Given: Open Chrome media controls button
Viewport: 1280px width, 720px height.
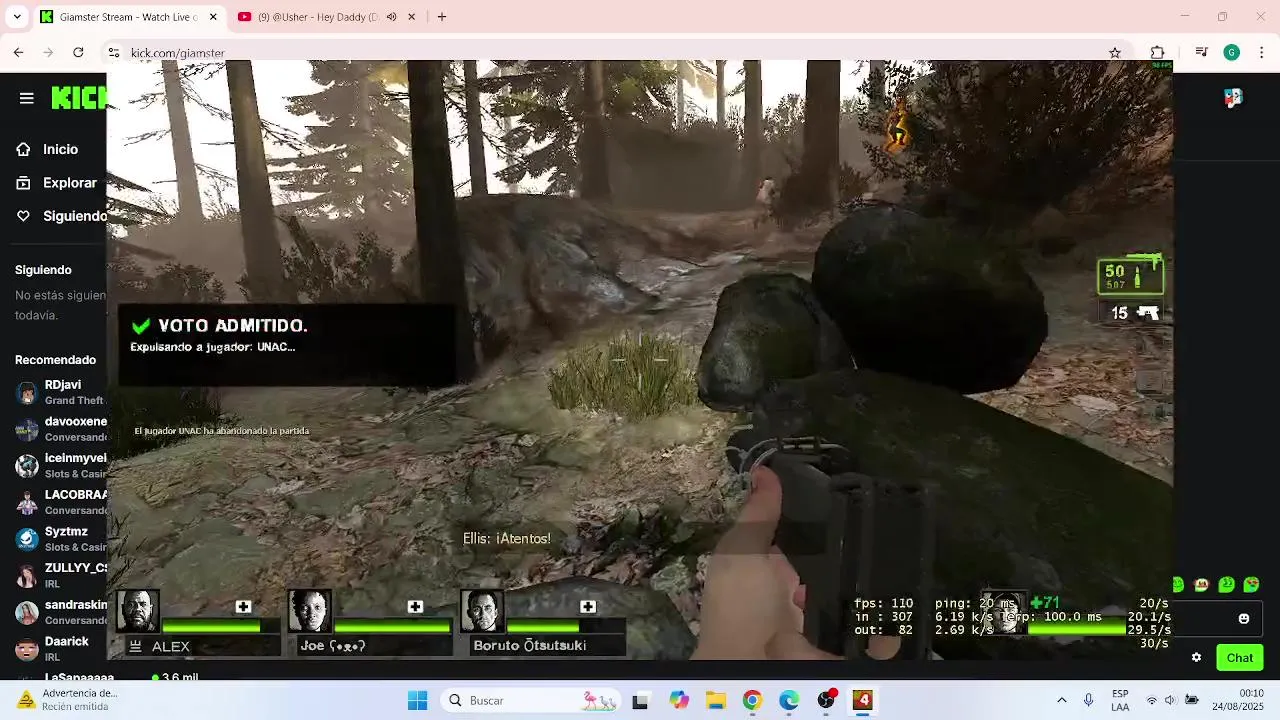Looking at the screenshot, I should click(1202, 53).
